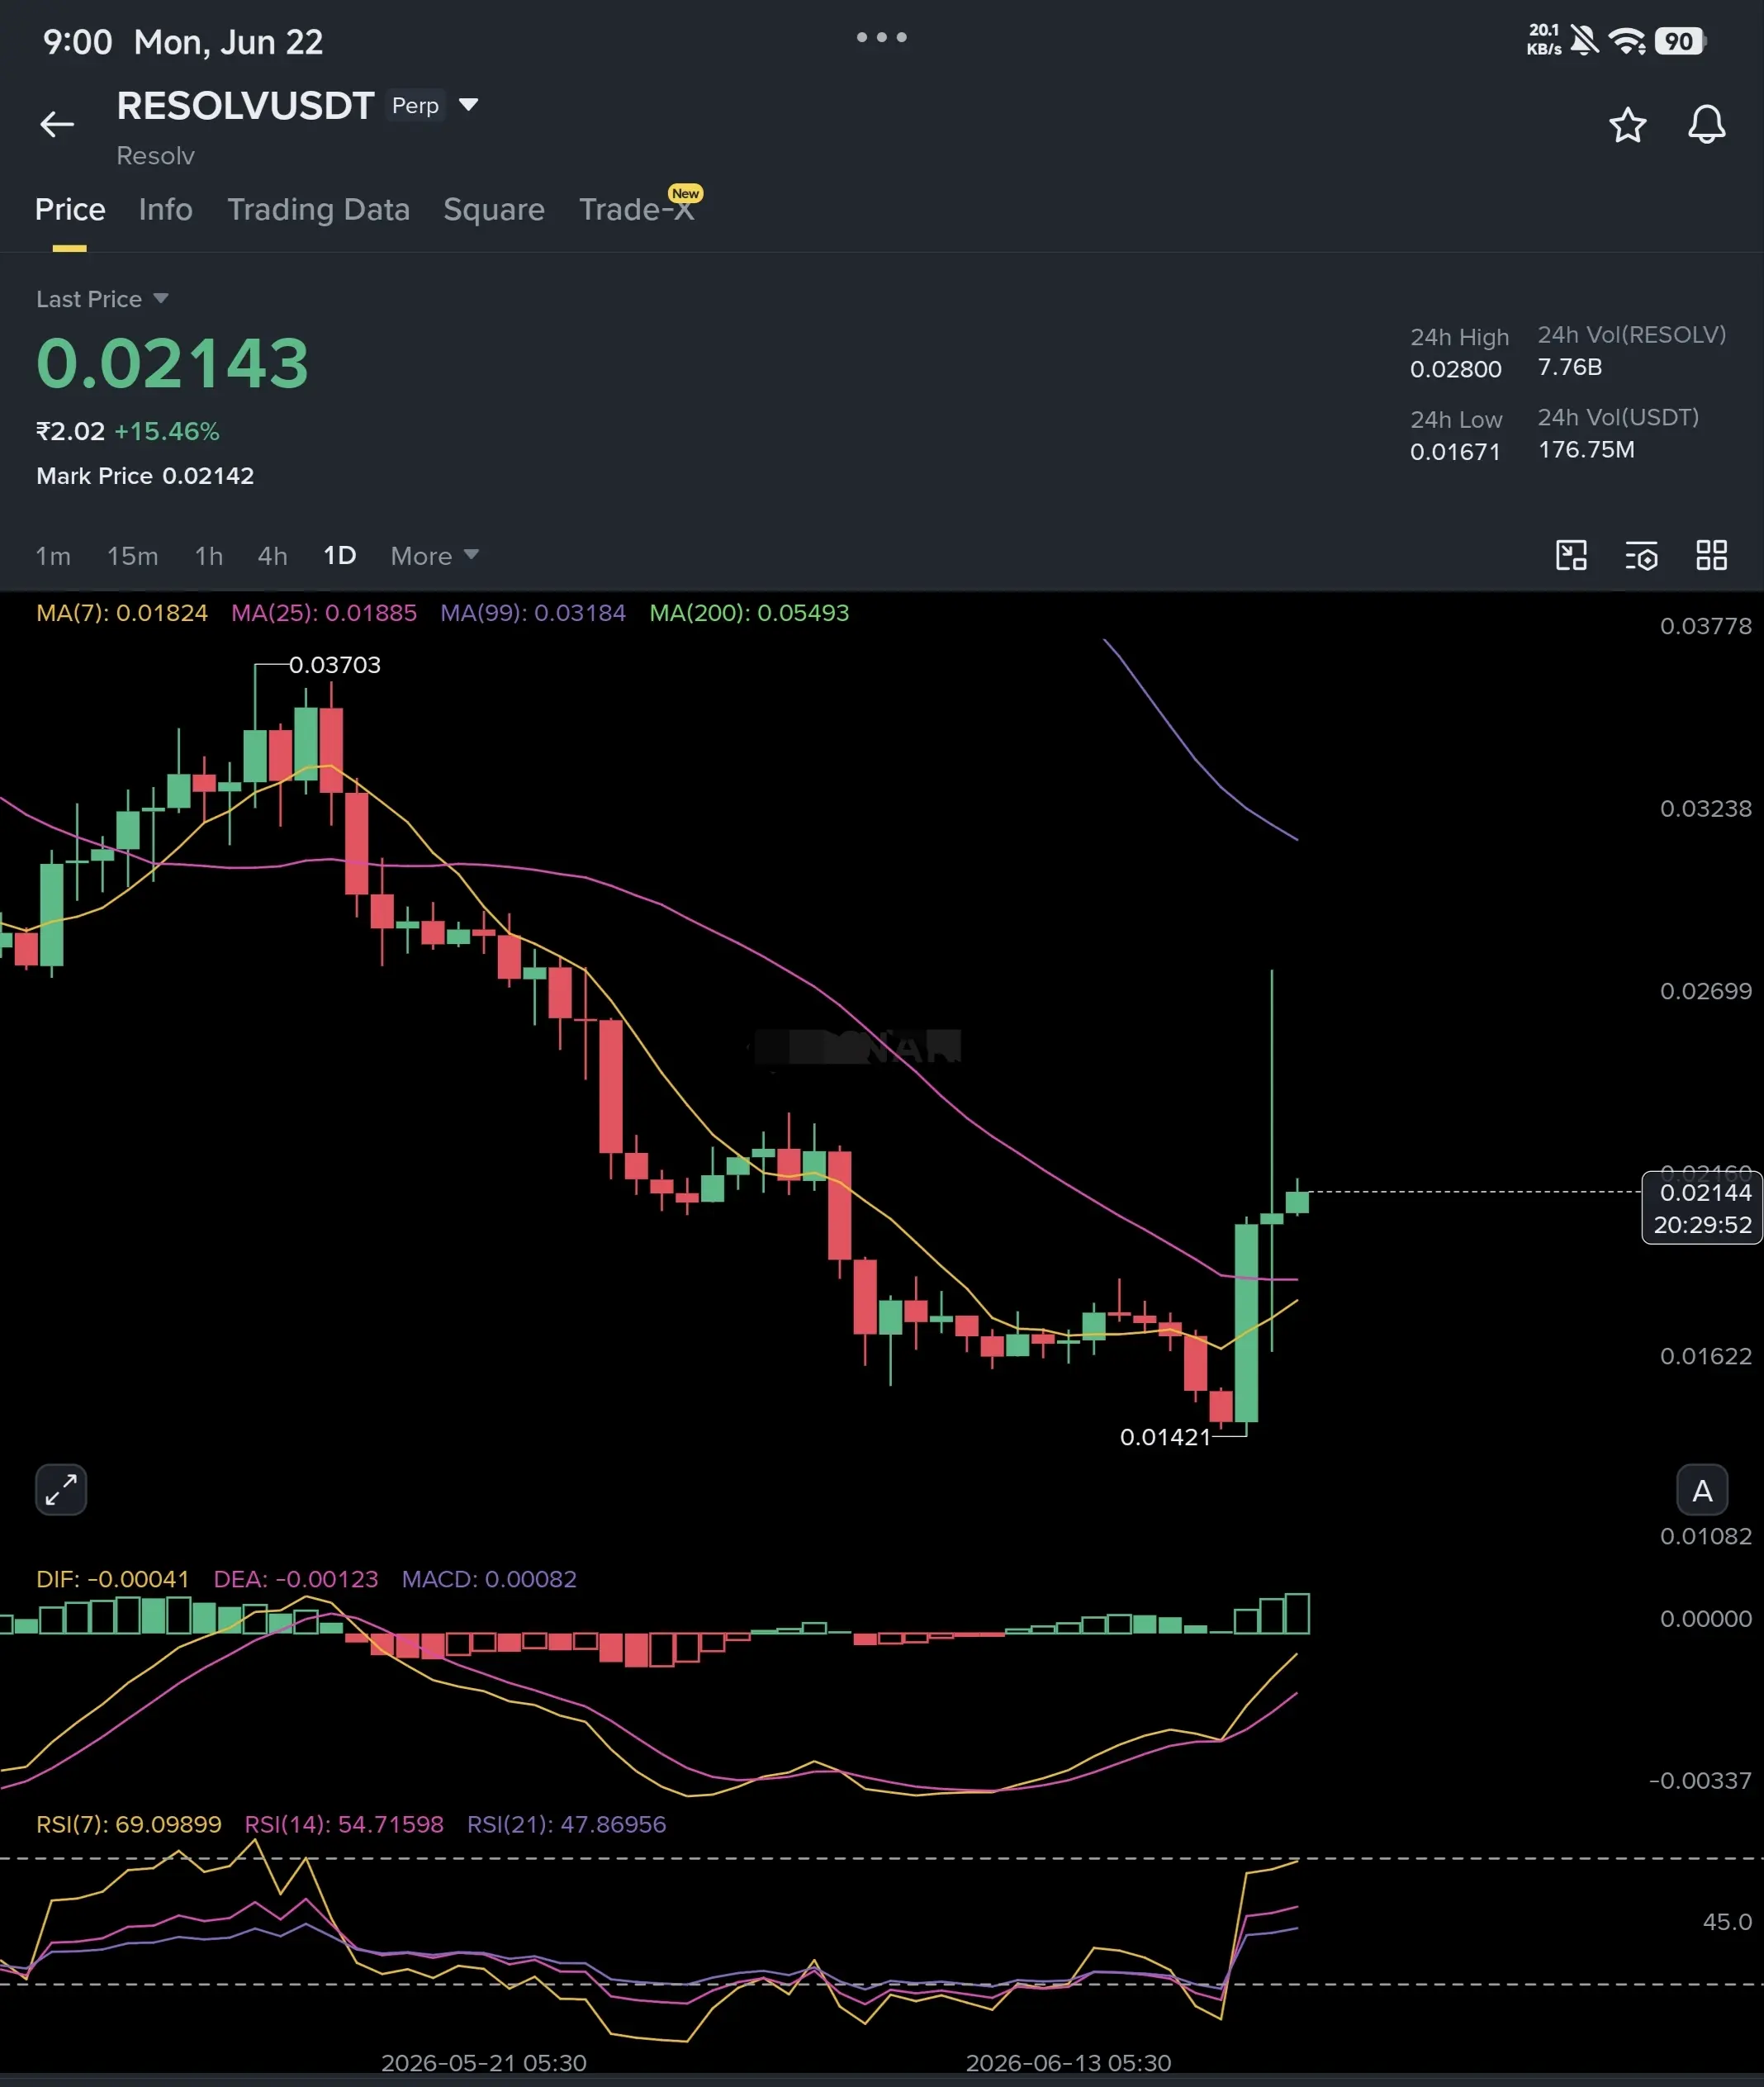Open the drawing tools chart icon
Viewport: 1764px width, 2087px height.
1571,555
